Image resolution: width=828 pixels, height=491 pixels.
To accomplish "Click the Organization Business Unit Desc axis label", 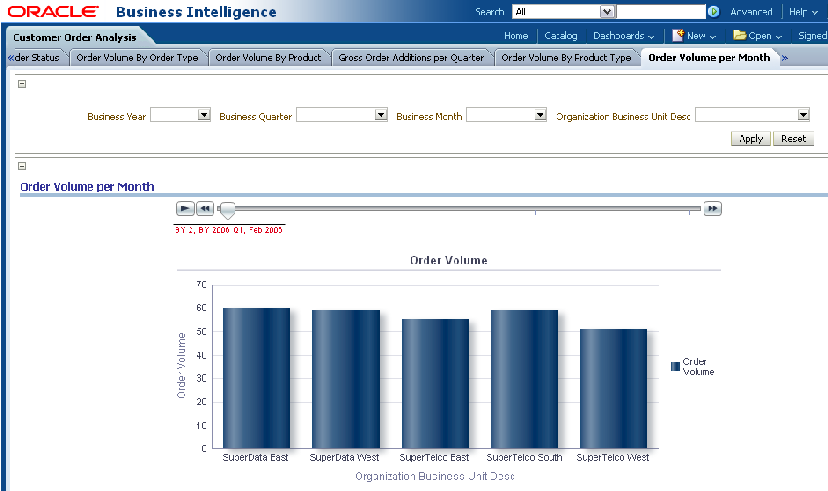I will pyautogui.click(x=435, y=476).
